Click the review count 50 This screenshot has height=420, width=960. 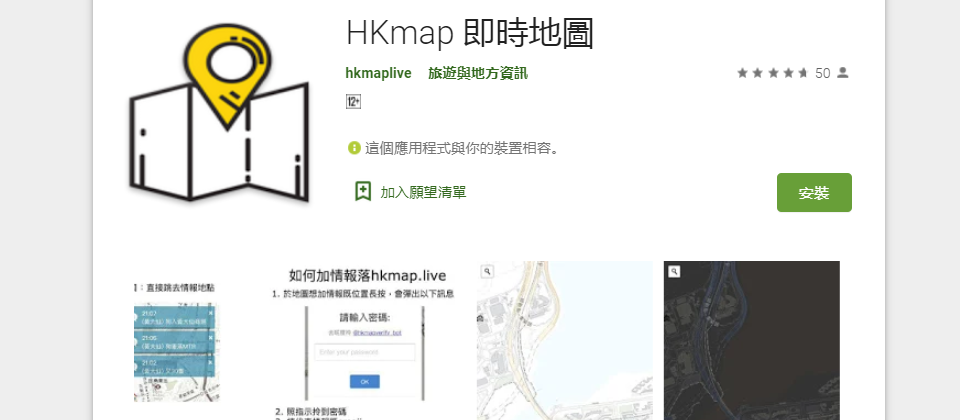[x=822, y=73]
